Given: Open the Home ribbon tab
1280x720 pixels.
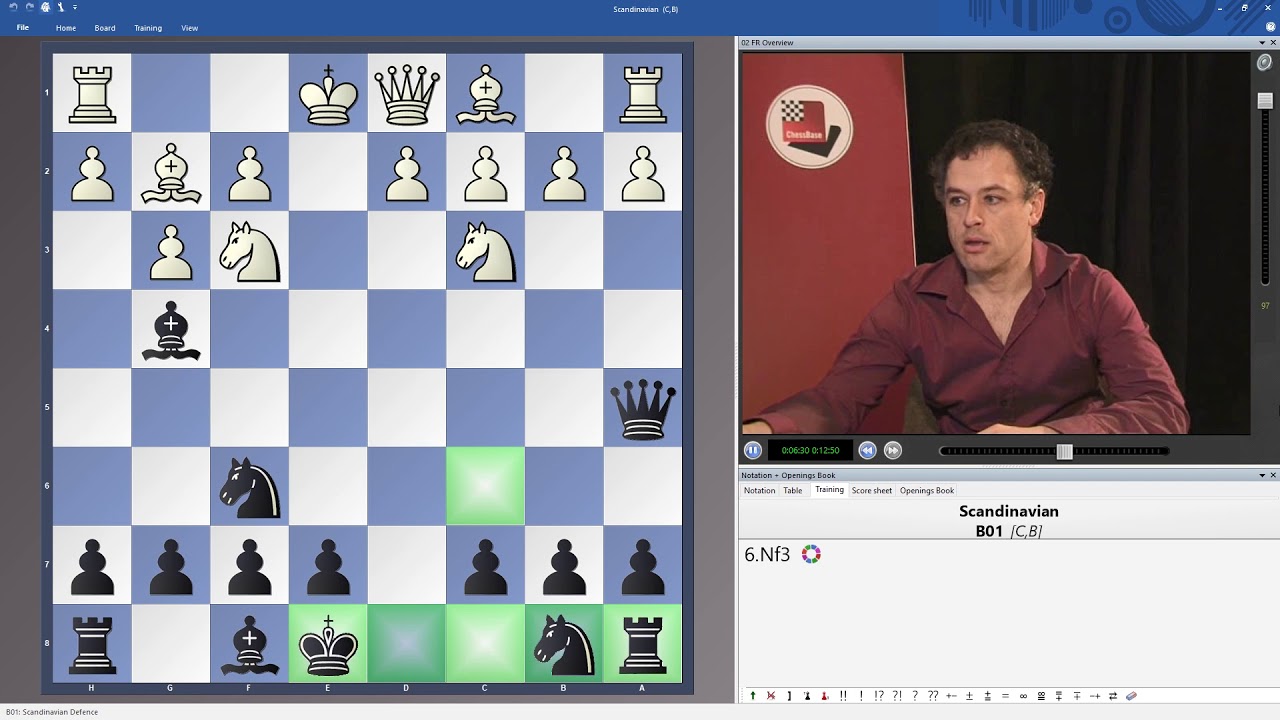Looking at the screenshot, I should [66, 28].
